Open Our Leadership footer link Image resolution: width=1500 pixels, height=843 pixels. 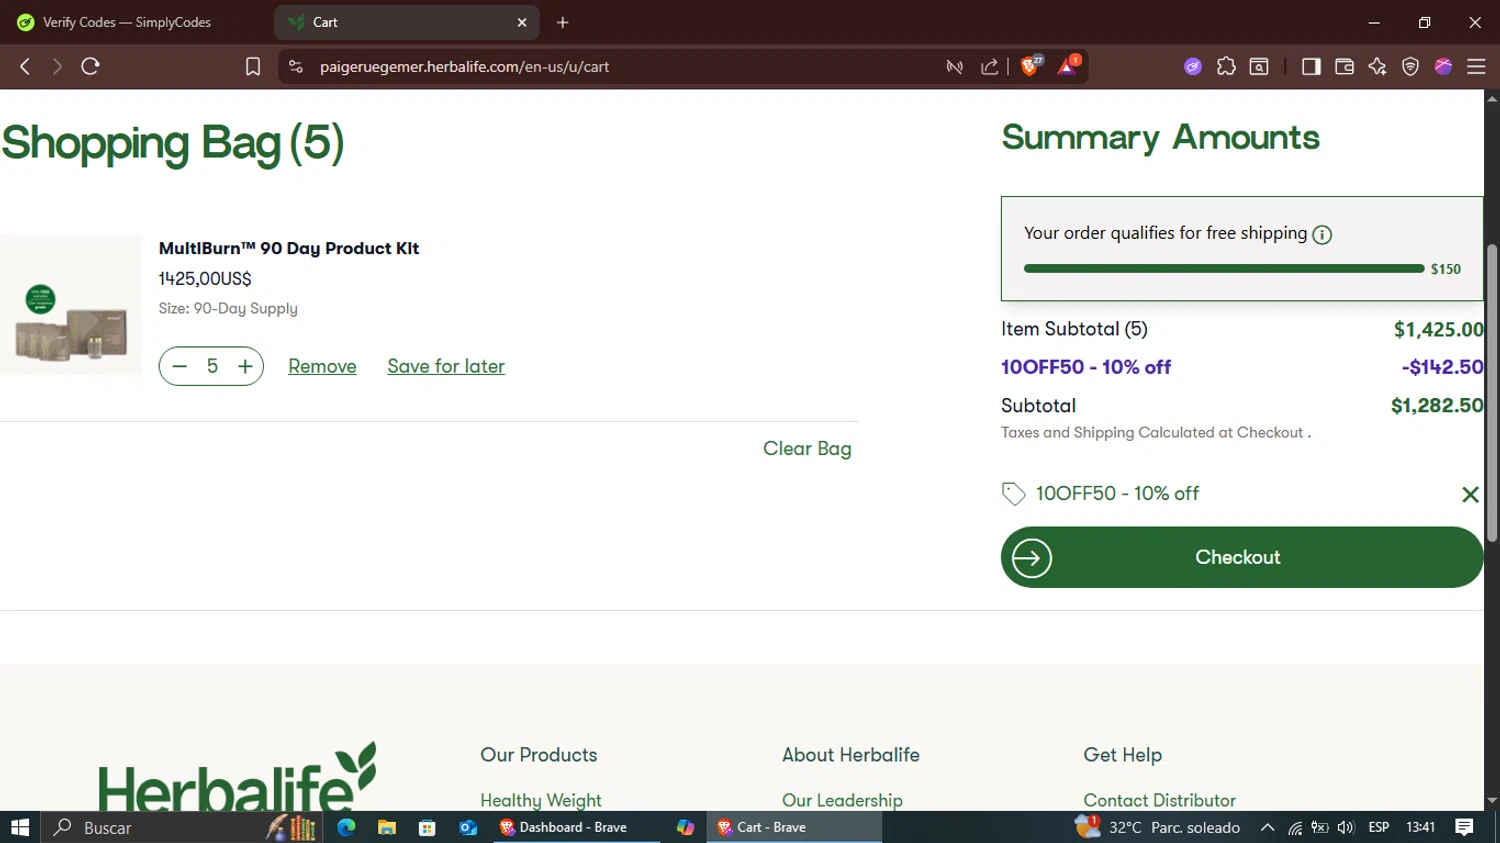click(842, 800)
